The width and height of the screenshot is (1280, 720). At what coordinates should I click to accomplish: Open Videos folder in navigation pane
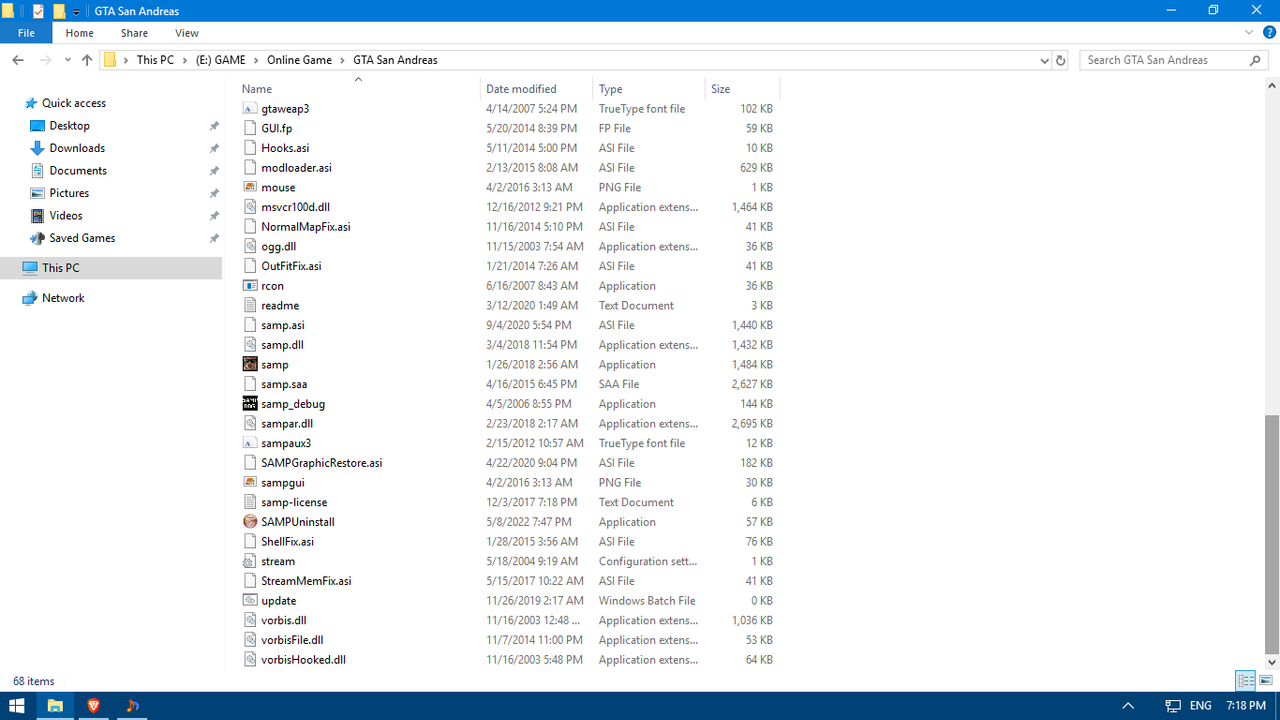tap(66, 216)
